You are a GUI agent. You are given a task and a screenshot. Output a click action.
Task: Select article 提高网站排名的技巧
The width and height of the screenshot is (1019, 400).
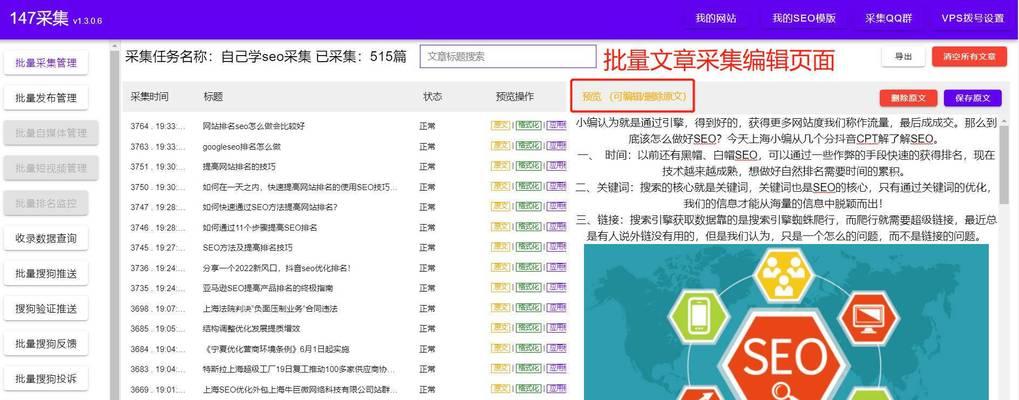click(x=239, y=167)
